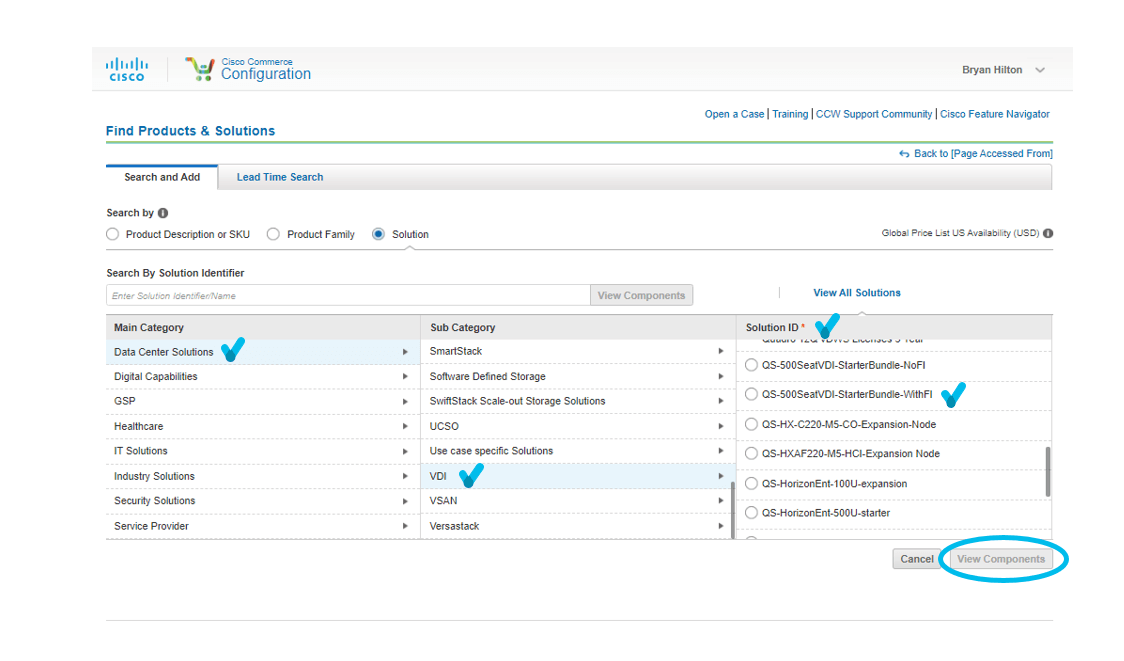Expand the VSAN sub category arrow

[x=720, y=500]
